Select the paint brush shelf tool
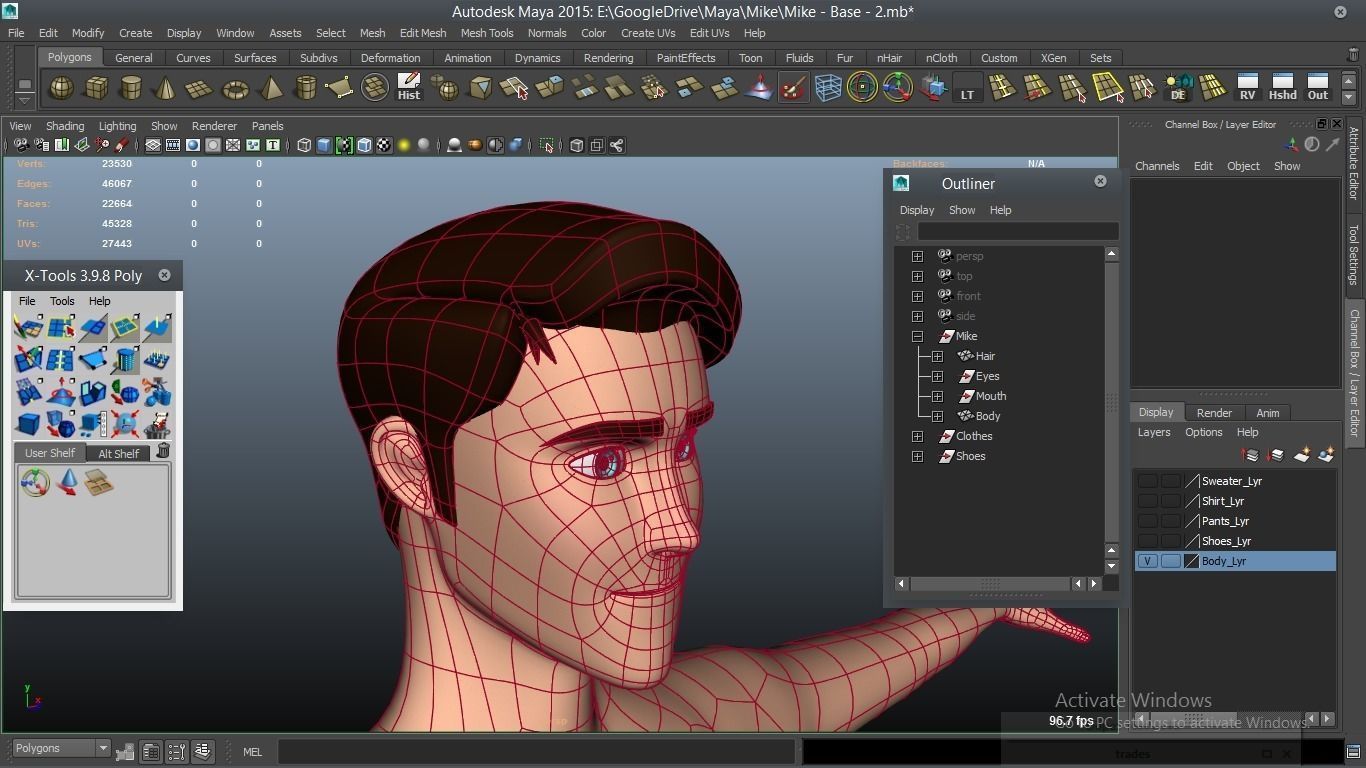Image resolution: width=1366 pixels, height=768 pixels. click(x=793, y=88)
